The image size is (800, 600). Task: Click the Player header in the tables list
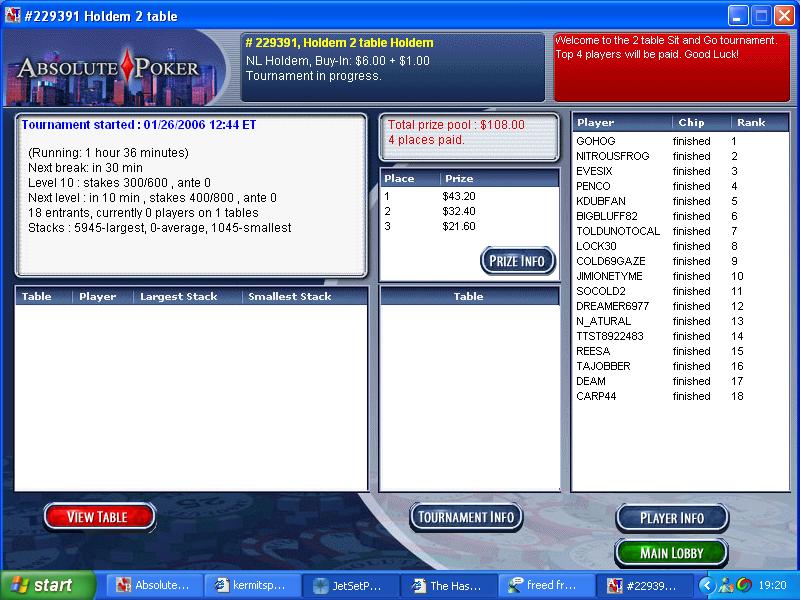pos(103,296)
